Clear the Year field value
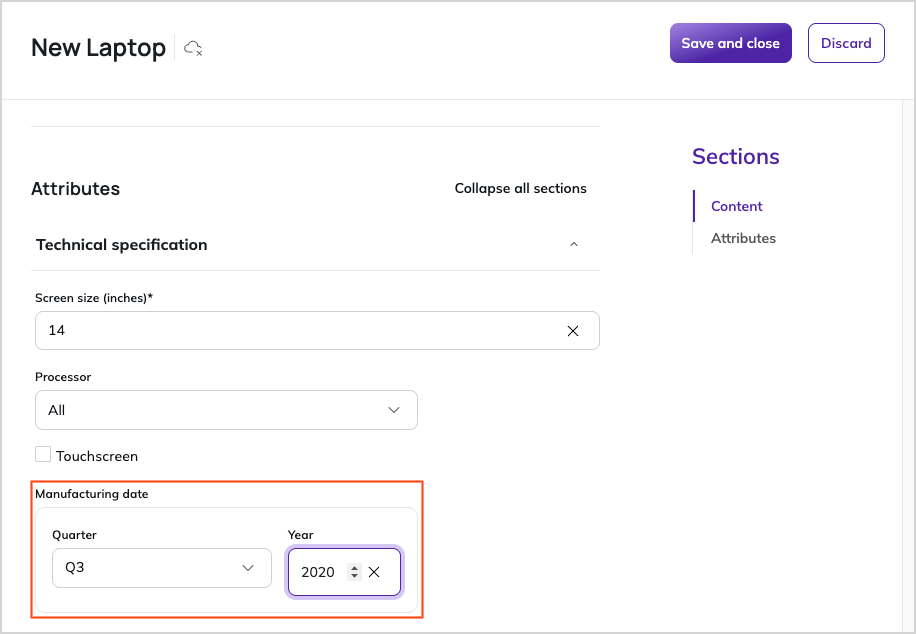Viewport: 916px width, 634px height. pos(374,572)
